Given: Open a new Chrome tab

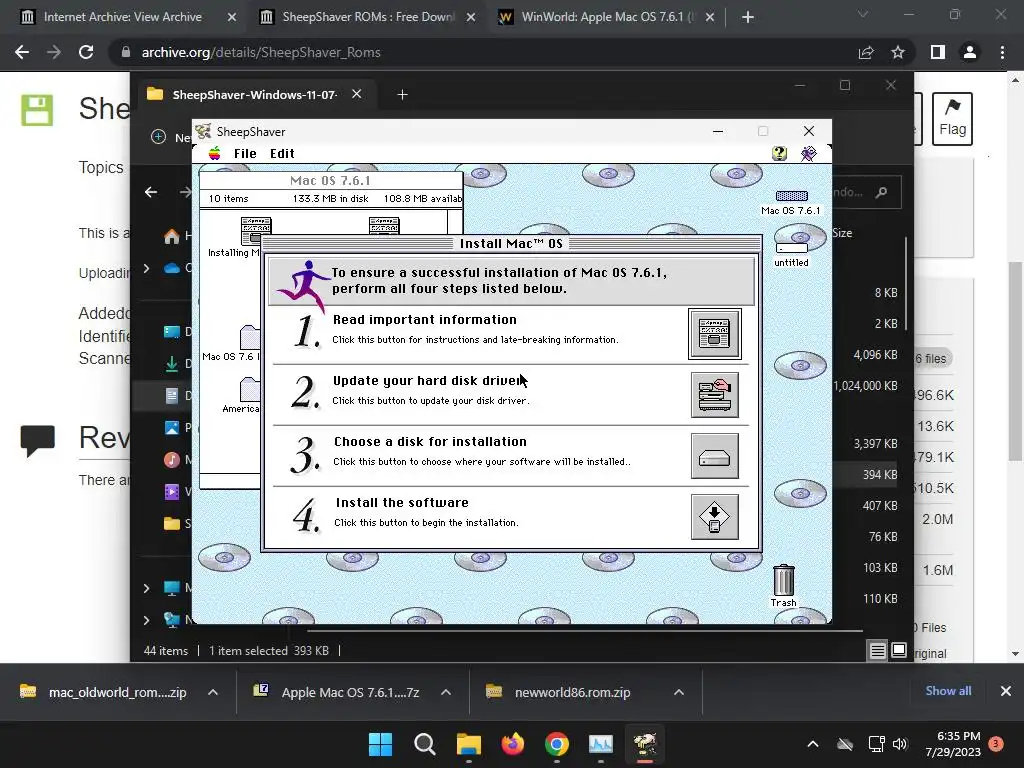Looking at the screenshot, I should coord(748,18).
